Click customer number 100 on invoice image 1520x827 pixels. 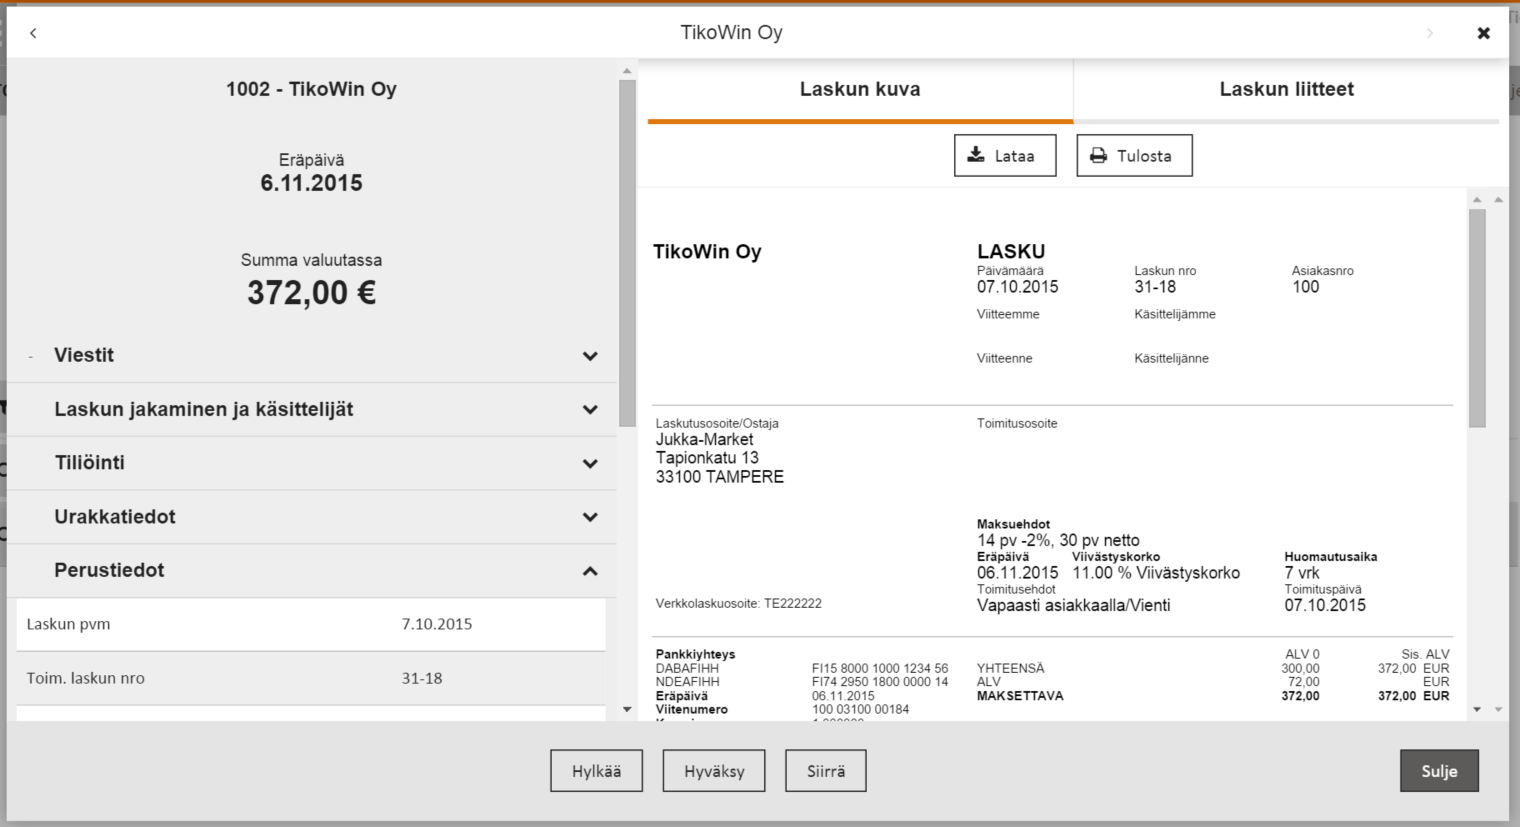pos(1305,287)
